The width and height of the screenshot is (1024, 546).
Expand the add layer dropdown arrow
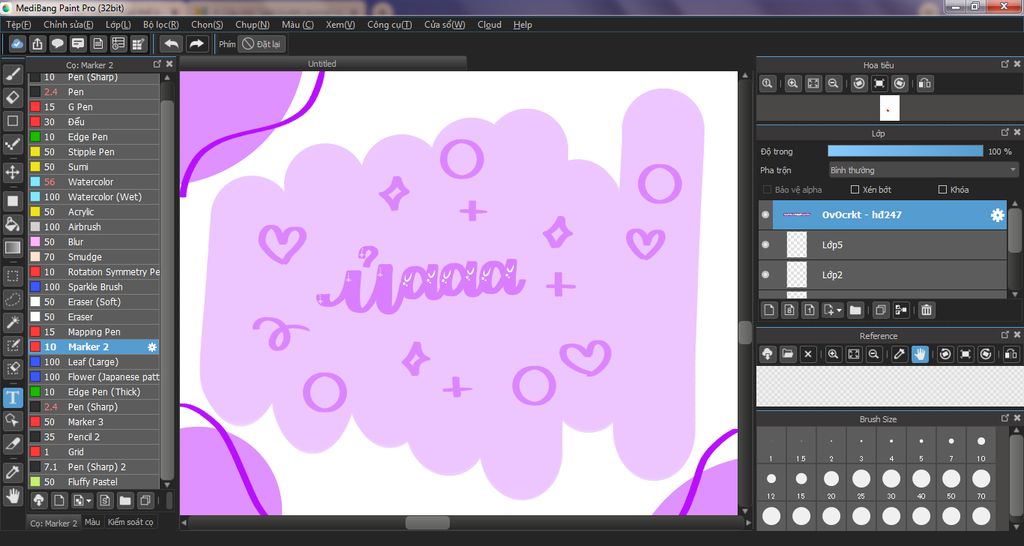click(x=839, y=311)
